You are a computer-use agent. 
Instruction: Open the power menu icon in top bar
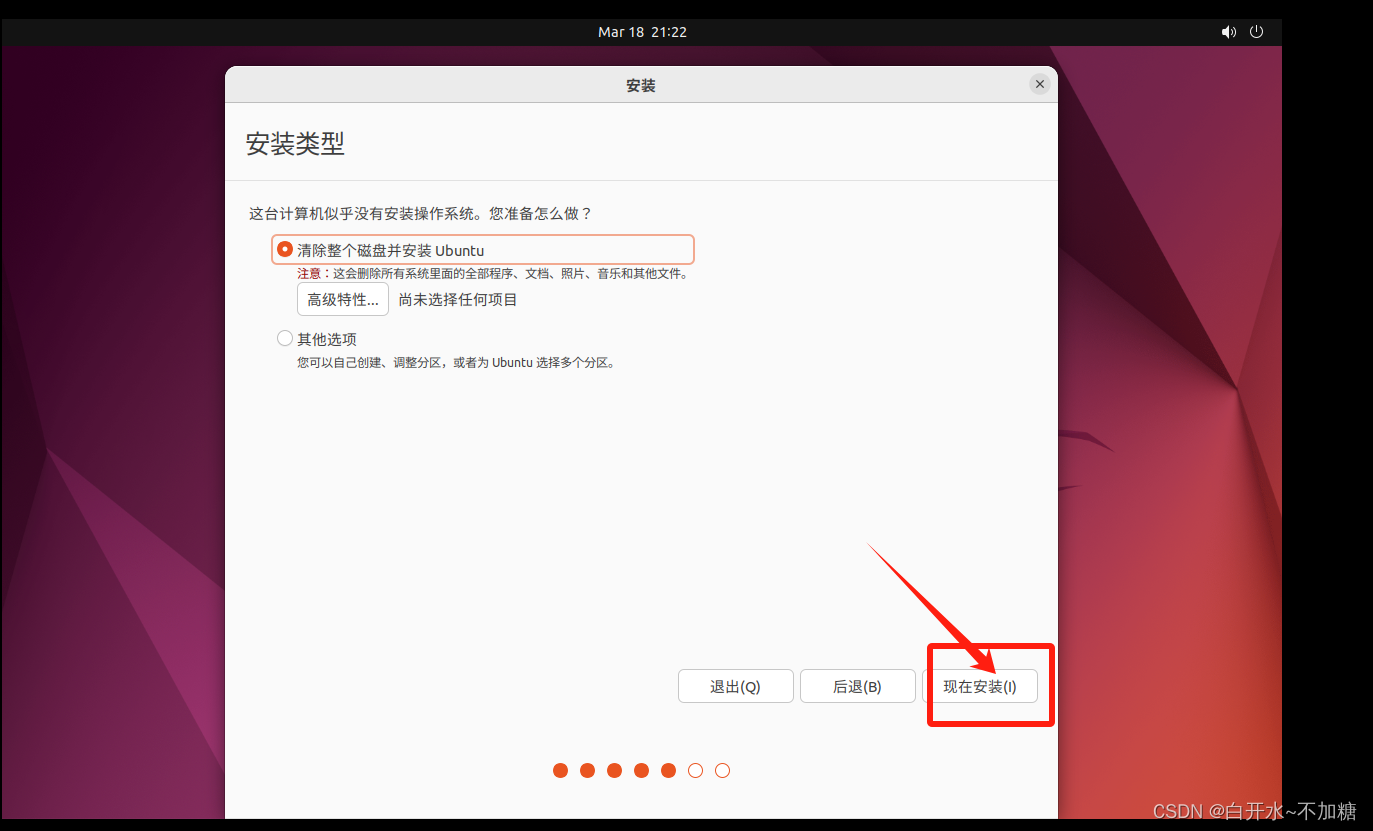pyautogui.click(x=1257, y=32)
